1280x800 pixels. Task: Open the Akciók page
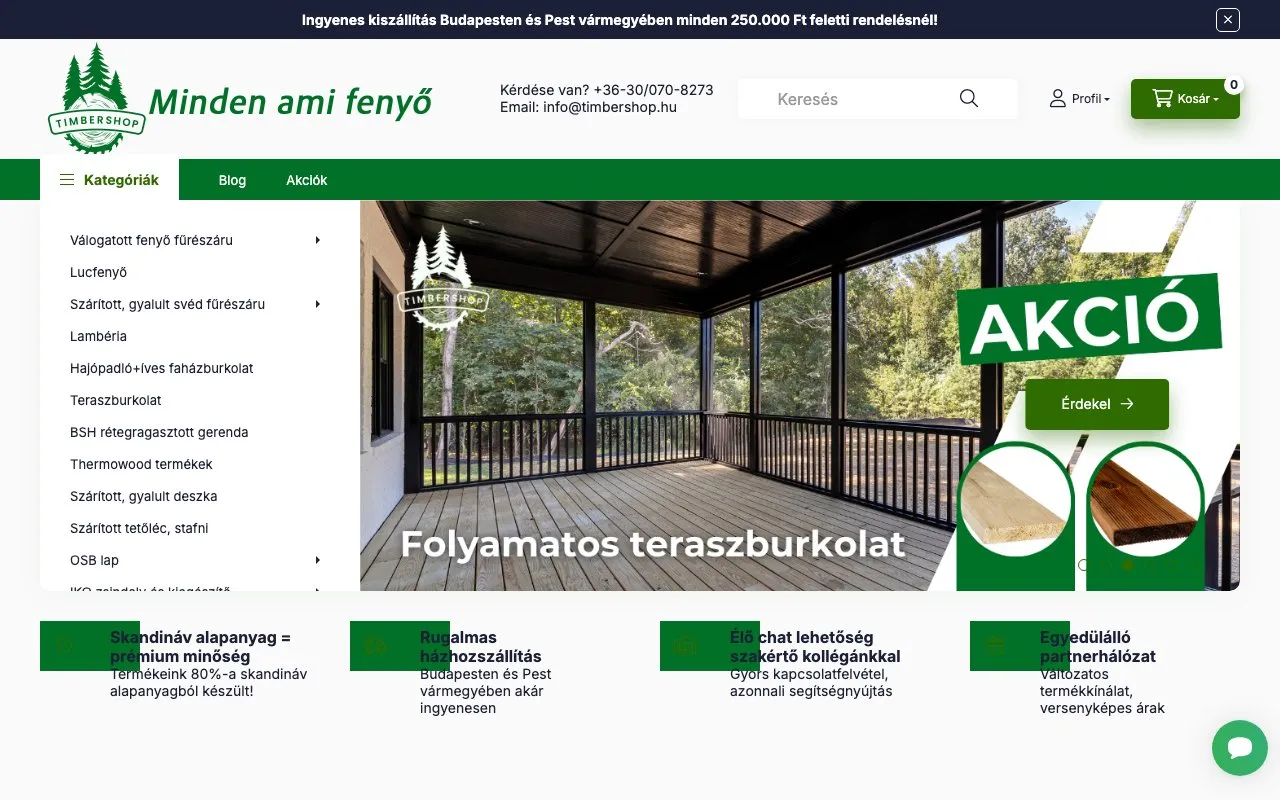pos(307,180)
